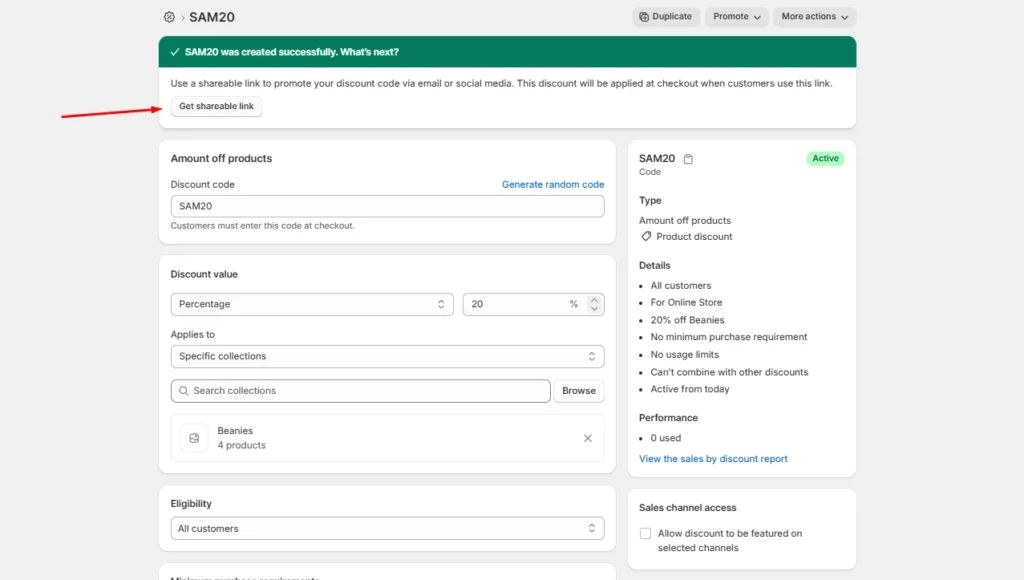1024x580 pixels.
Task: Click the Discount code input field
Action: point(387,206)
